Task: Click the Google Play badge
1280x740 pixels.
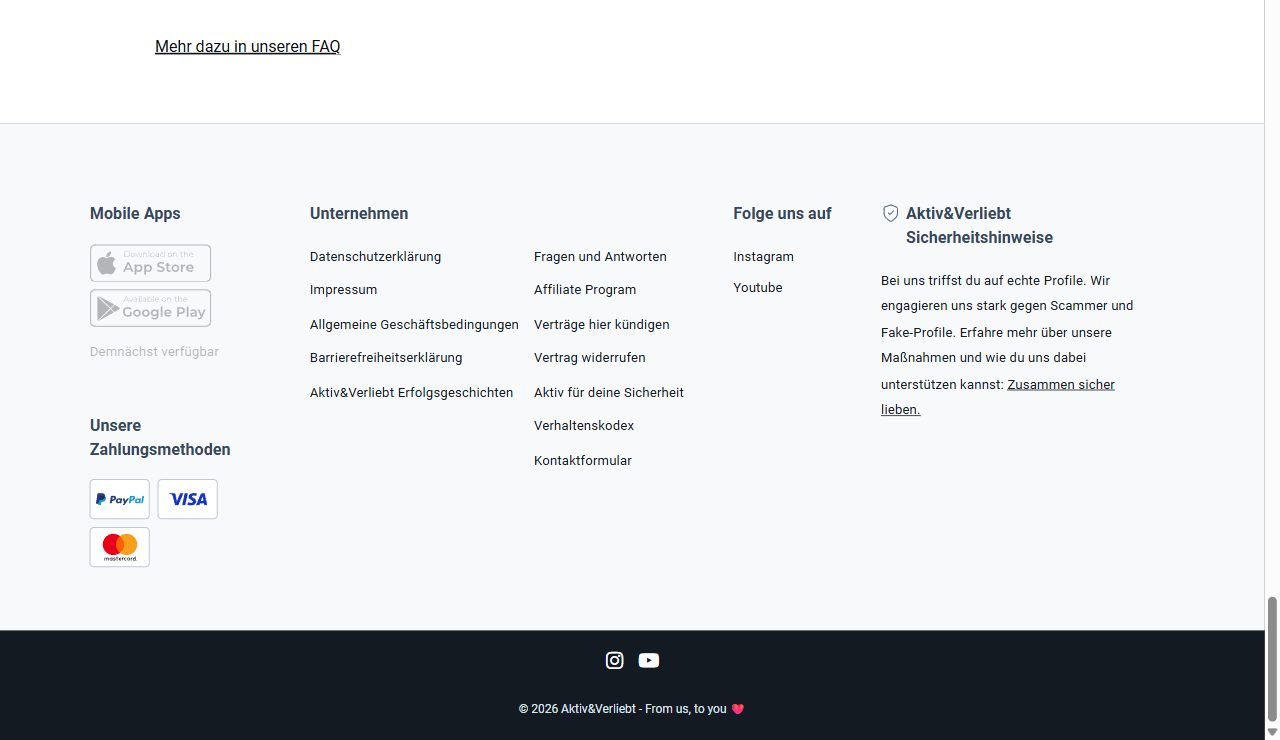Action: click(150, 308)
